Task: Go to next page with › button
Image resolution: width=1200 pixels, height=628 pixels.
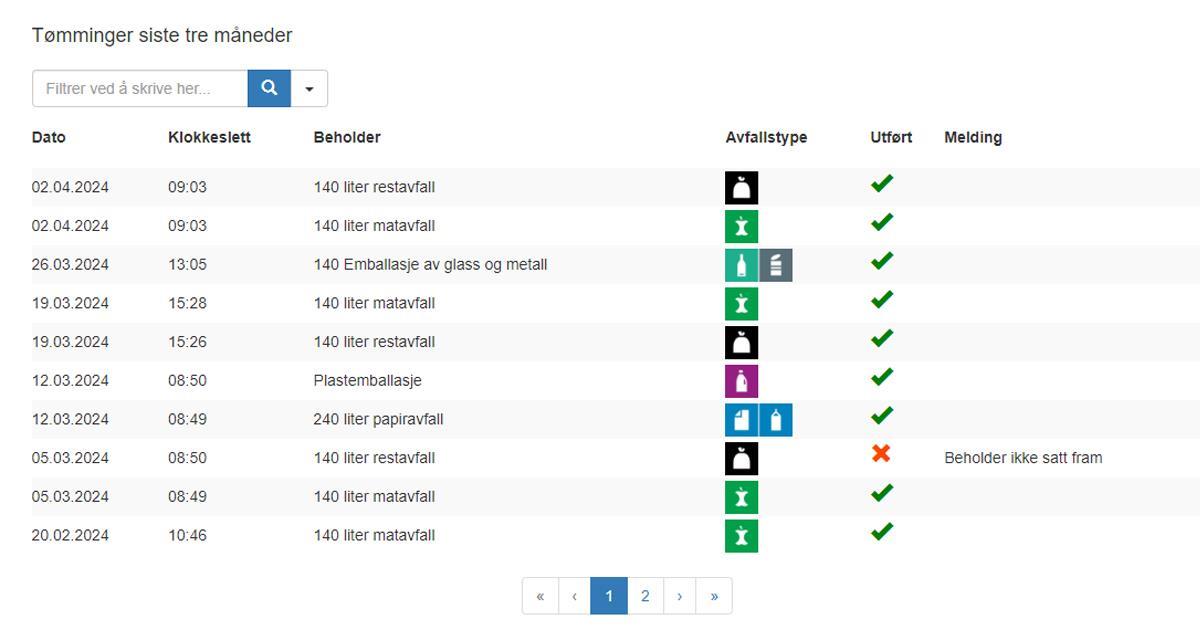Action: [679, 596]
